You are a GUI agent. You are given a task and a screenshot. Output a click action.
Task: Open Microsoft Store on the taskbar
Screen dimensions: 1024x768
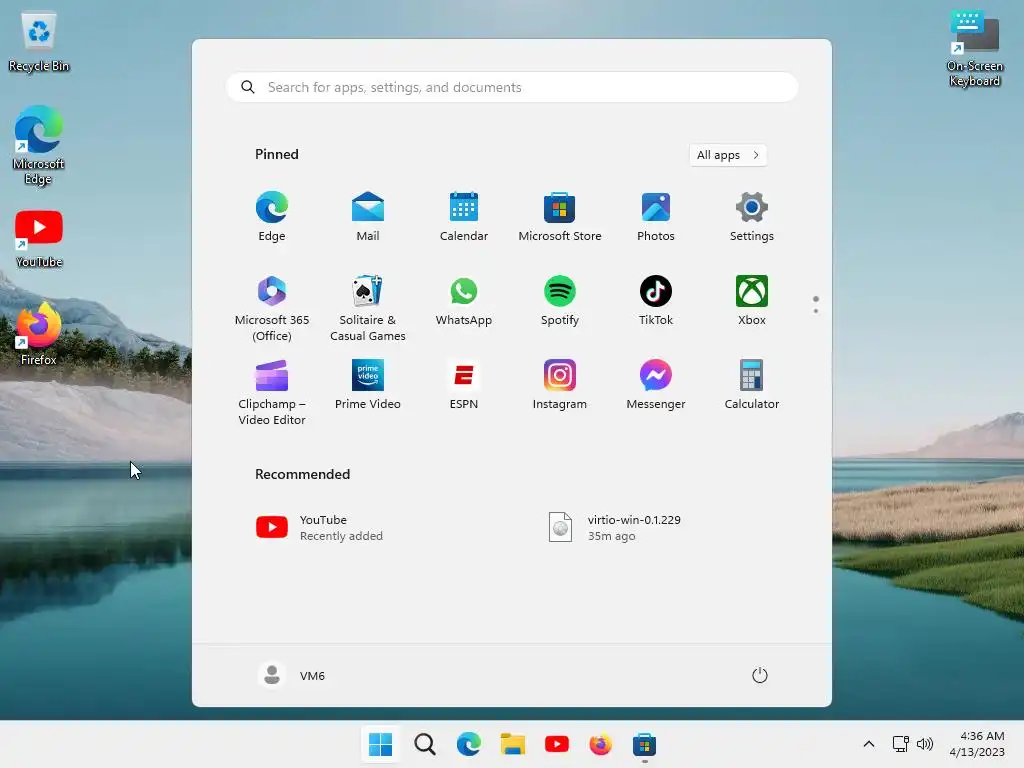pos(644,744)
